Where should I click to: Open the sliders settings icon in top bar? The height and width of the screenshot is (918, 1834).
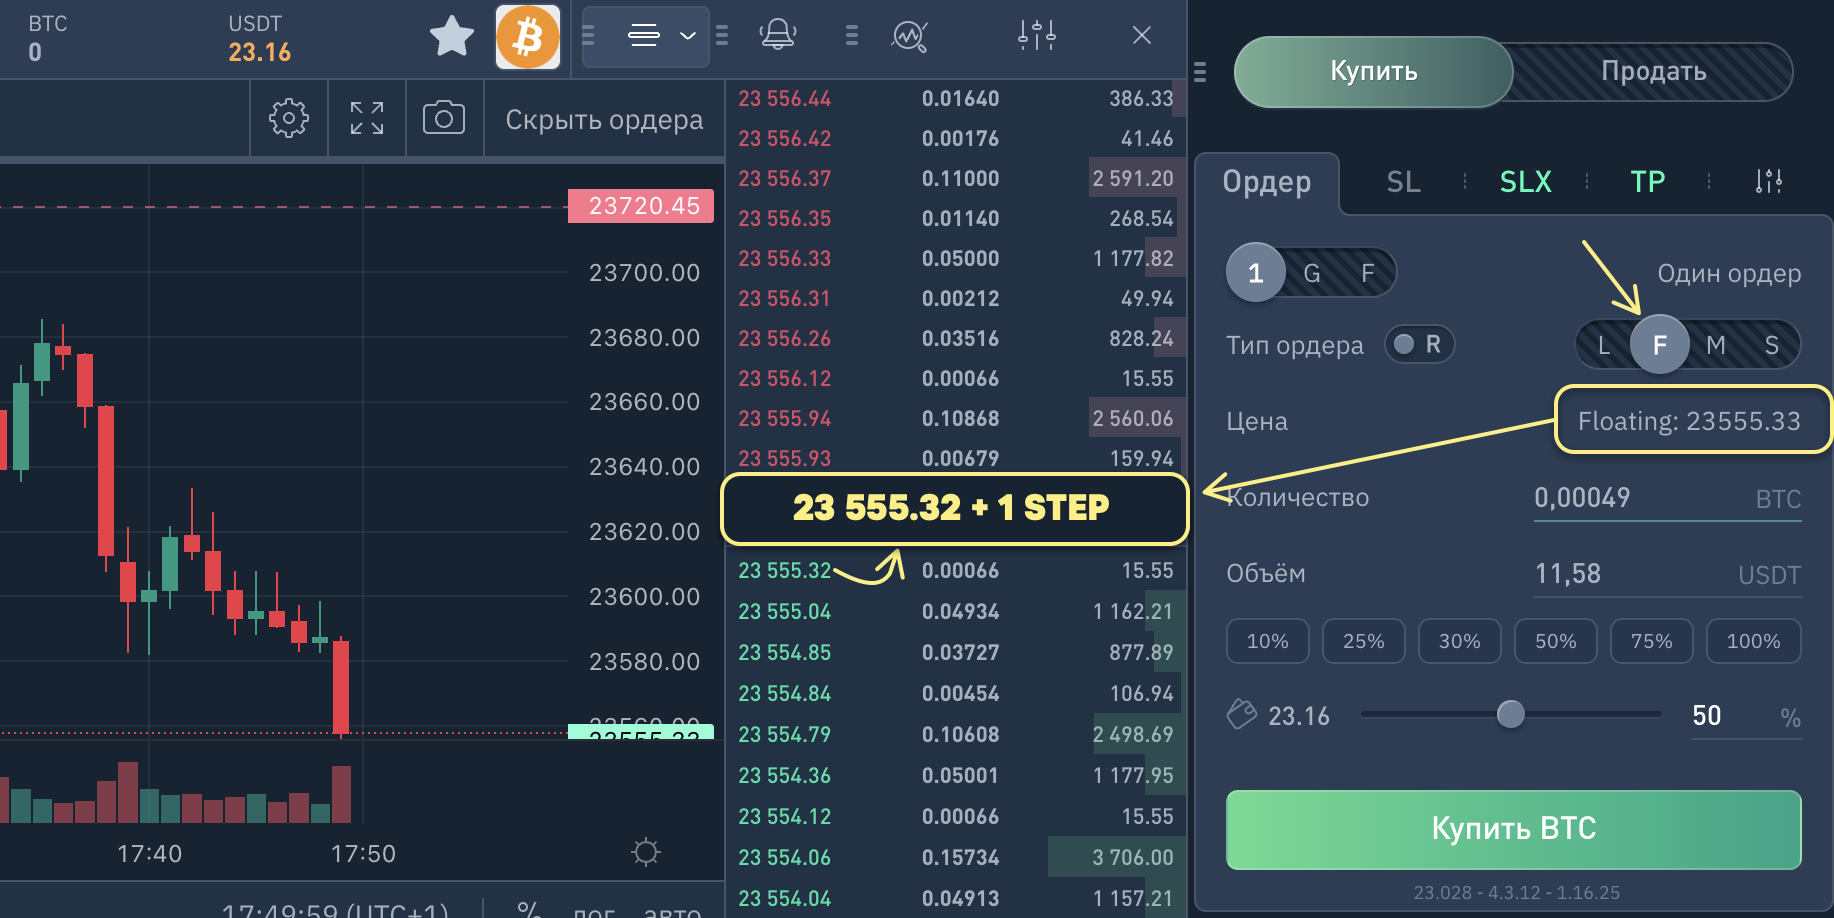tap(1036, 36)
